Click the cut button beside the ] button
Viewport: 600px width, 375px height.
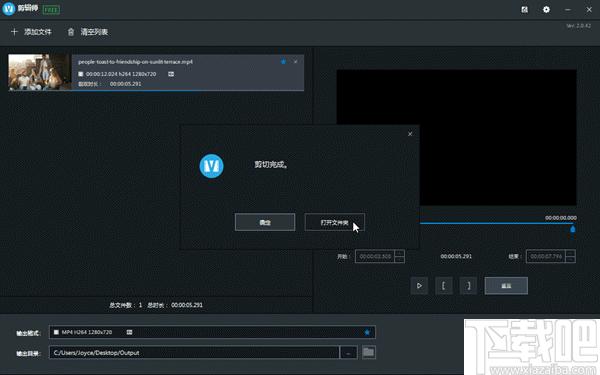506,286
